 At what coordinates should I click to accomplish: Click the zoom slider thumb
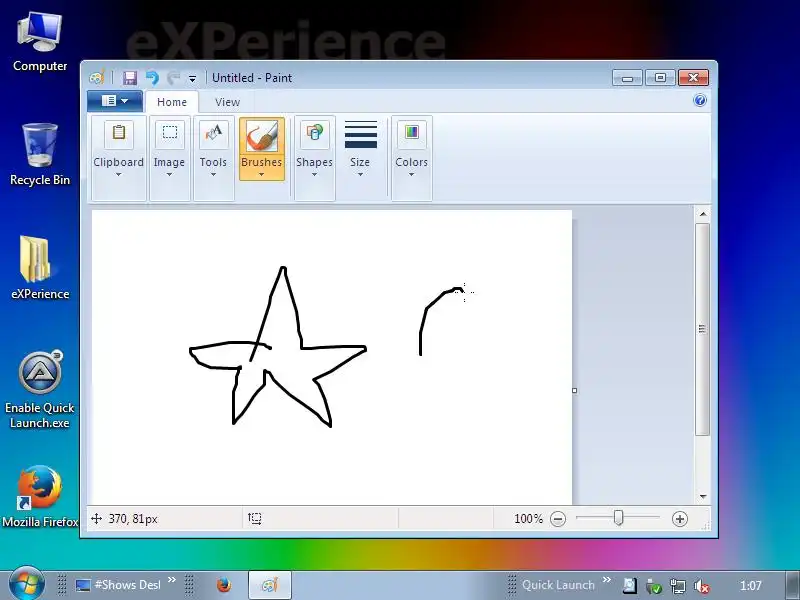pos(618,518)
